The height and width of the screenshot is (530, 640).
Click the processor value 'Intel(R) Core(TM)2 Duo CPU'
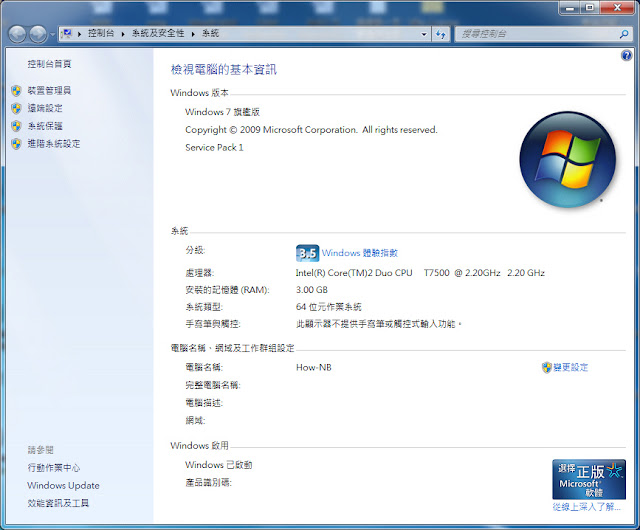(x=354, y=273)
